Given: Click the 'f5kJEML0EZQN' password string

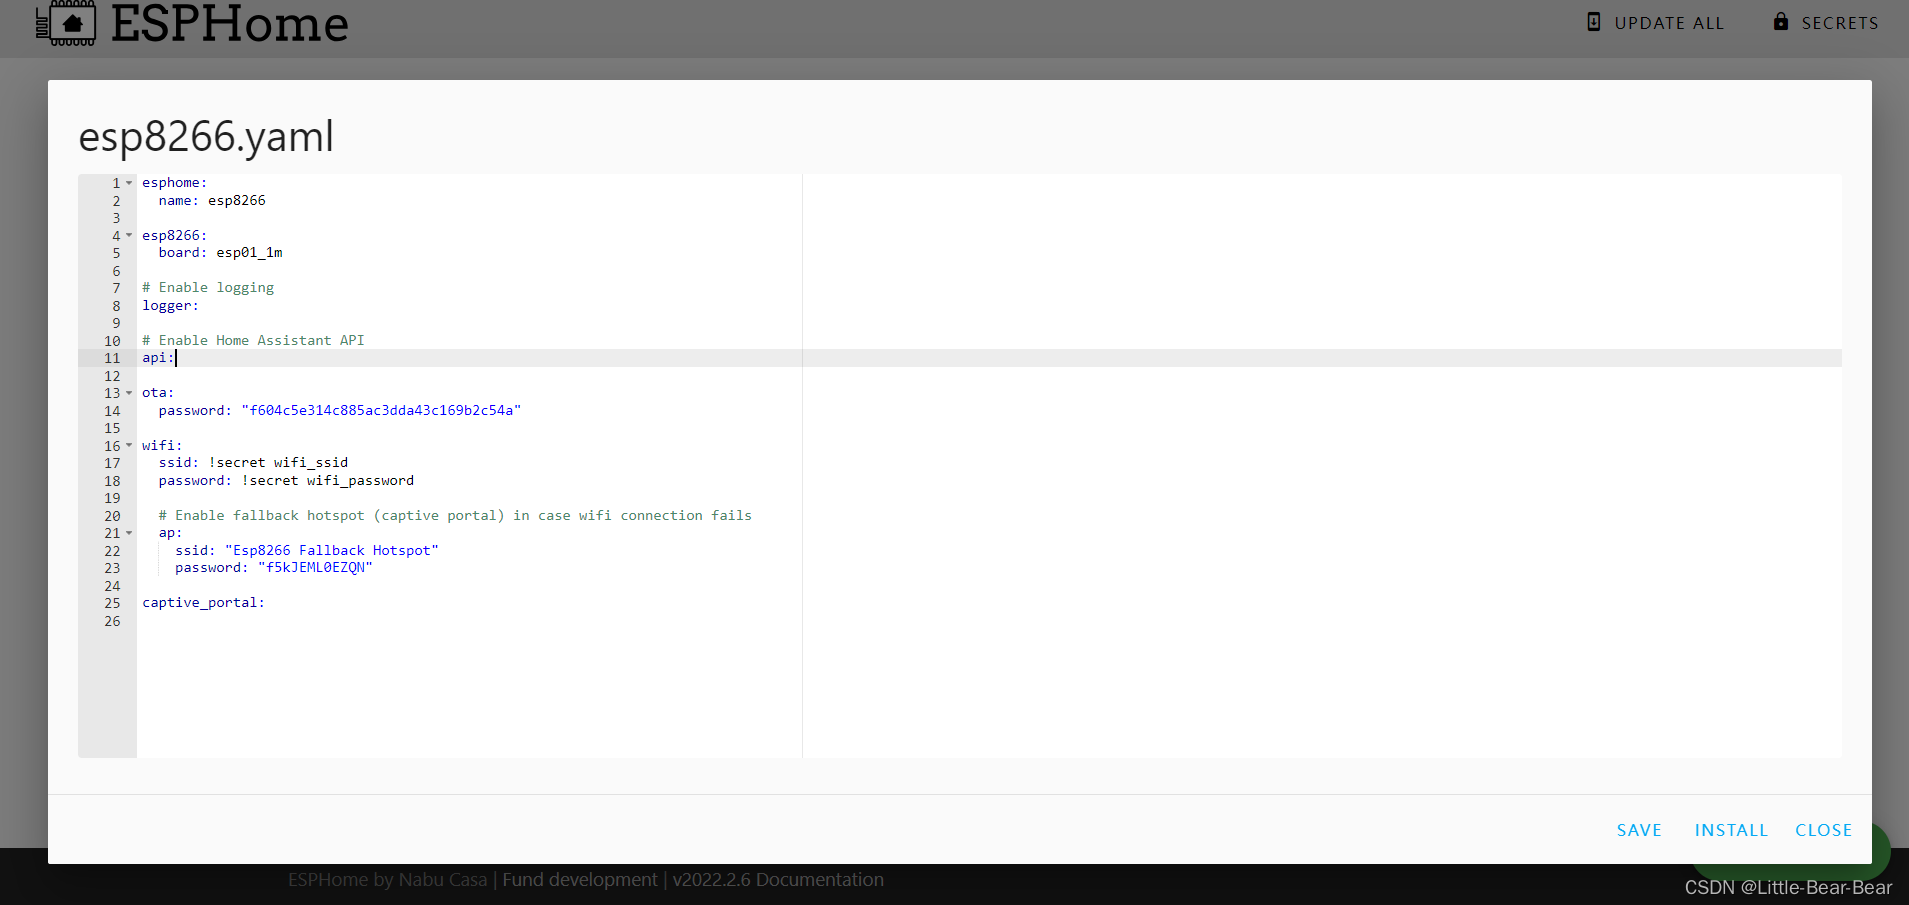Looking at the screenshot, I should 315,568.
